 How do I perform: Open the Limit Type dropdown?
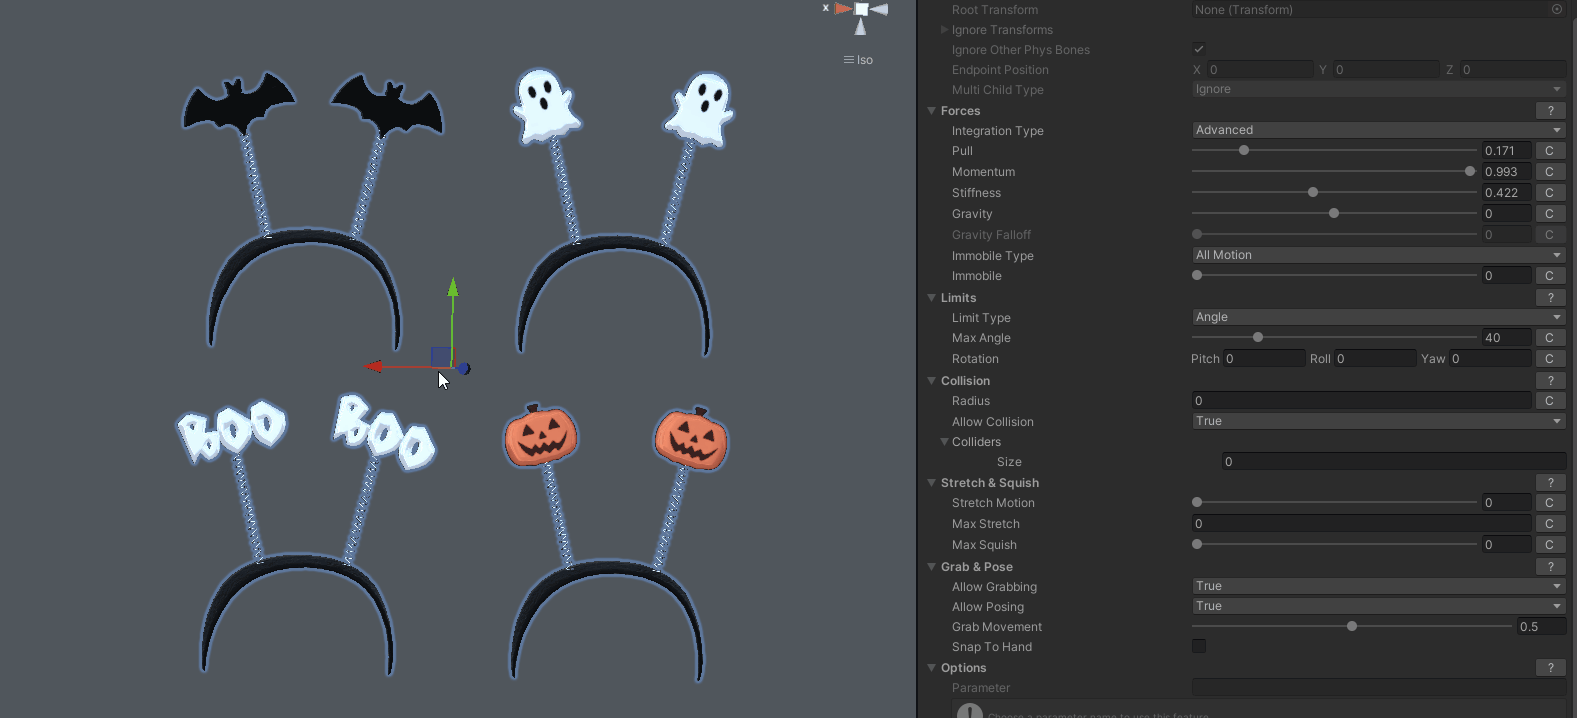[x=1378, y=317]
